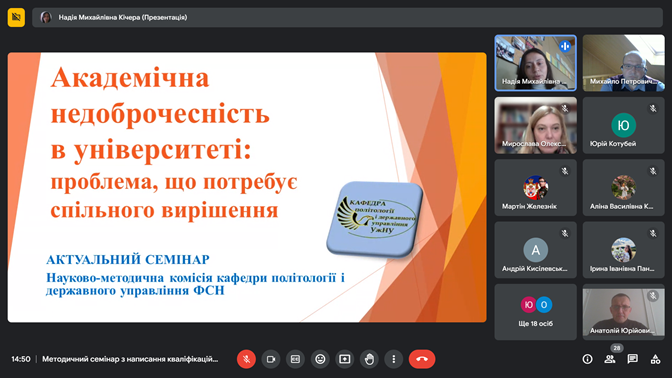Click the speaking indicator on Надія's tile
Screen dimensions: 672x378
pos(565,46)
